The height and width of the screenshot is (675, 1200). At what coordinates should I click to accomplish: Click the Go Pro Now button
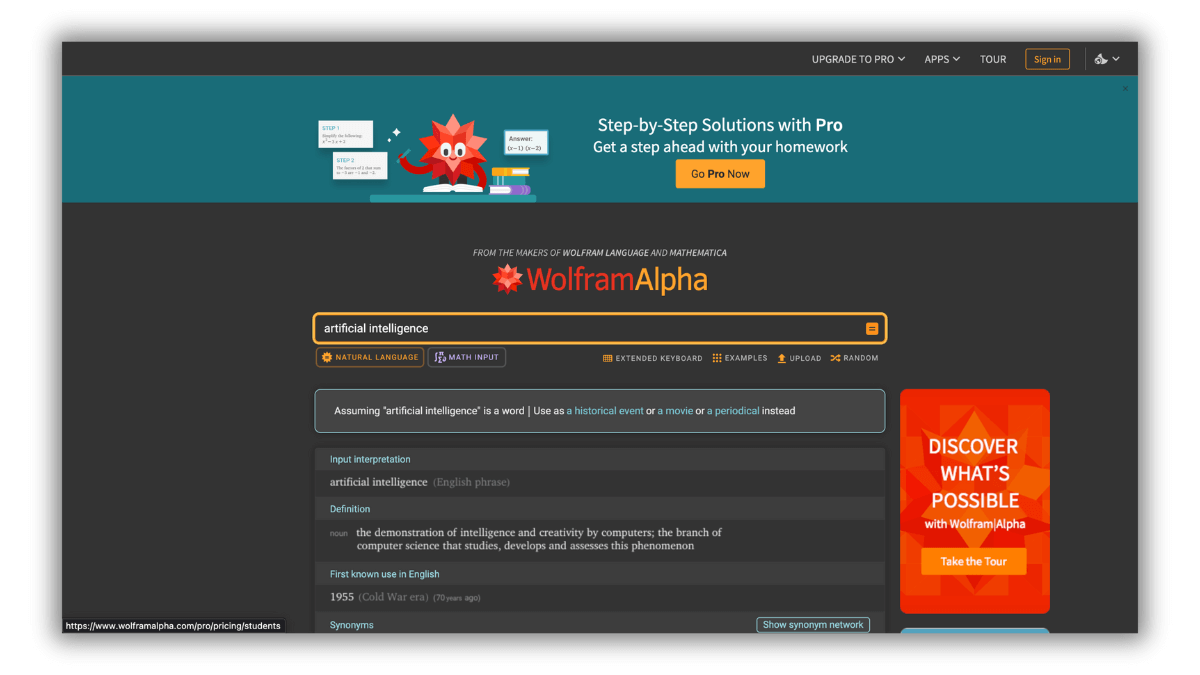720,174
